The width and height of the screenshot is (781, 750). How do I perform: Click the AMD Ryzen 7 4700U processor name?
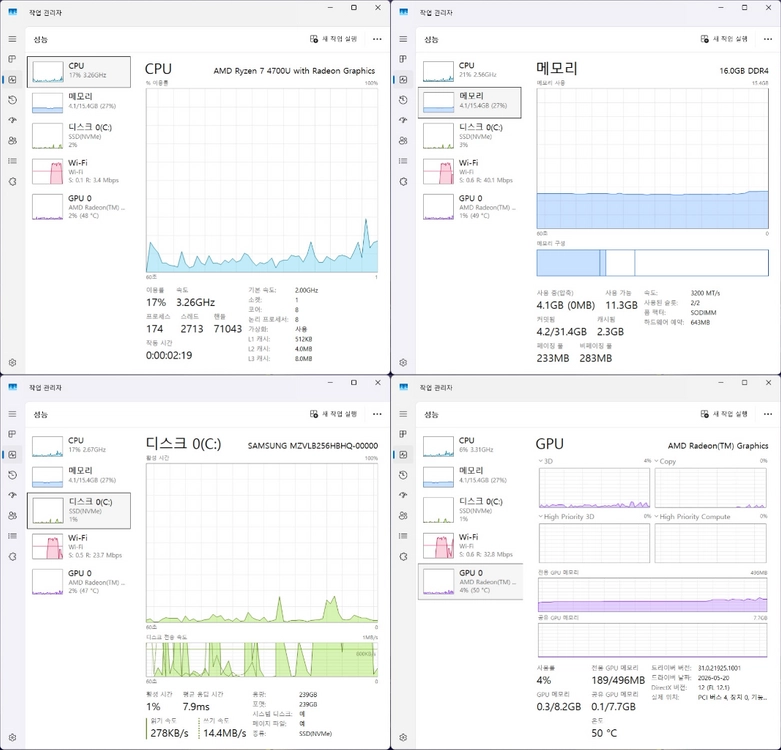(294, 71)
